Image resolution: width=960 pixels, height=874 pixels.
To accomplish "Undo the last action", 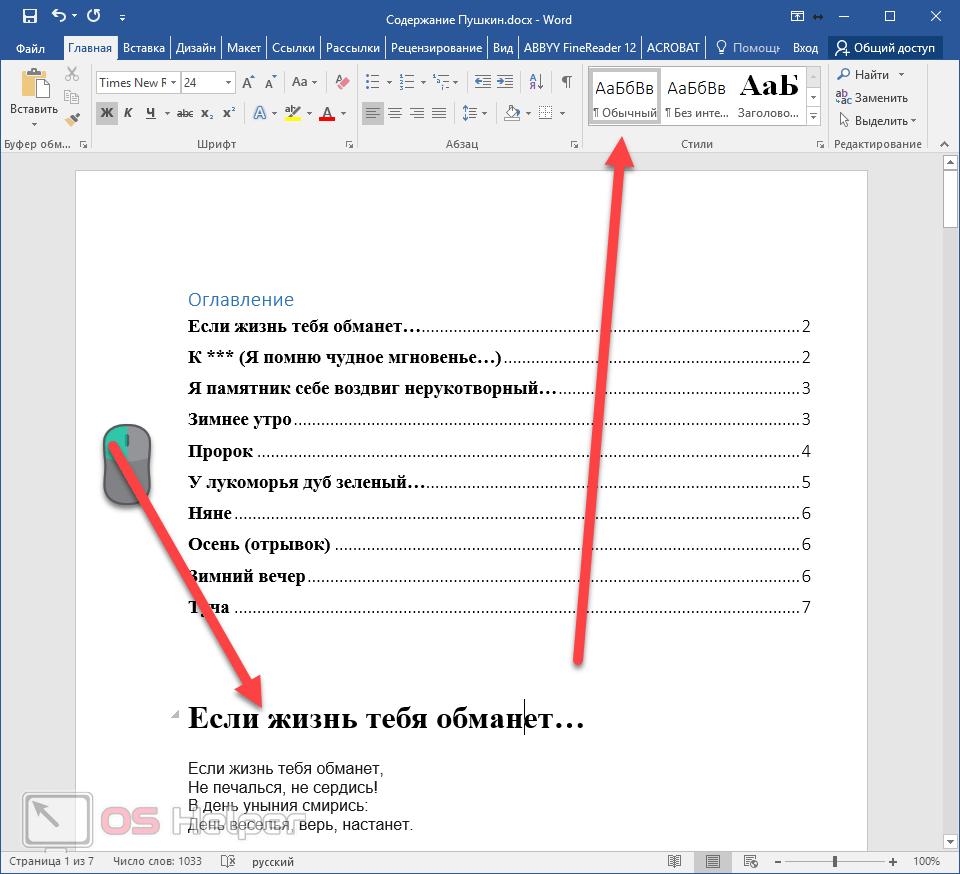I will [x=59, y=16].
